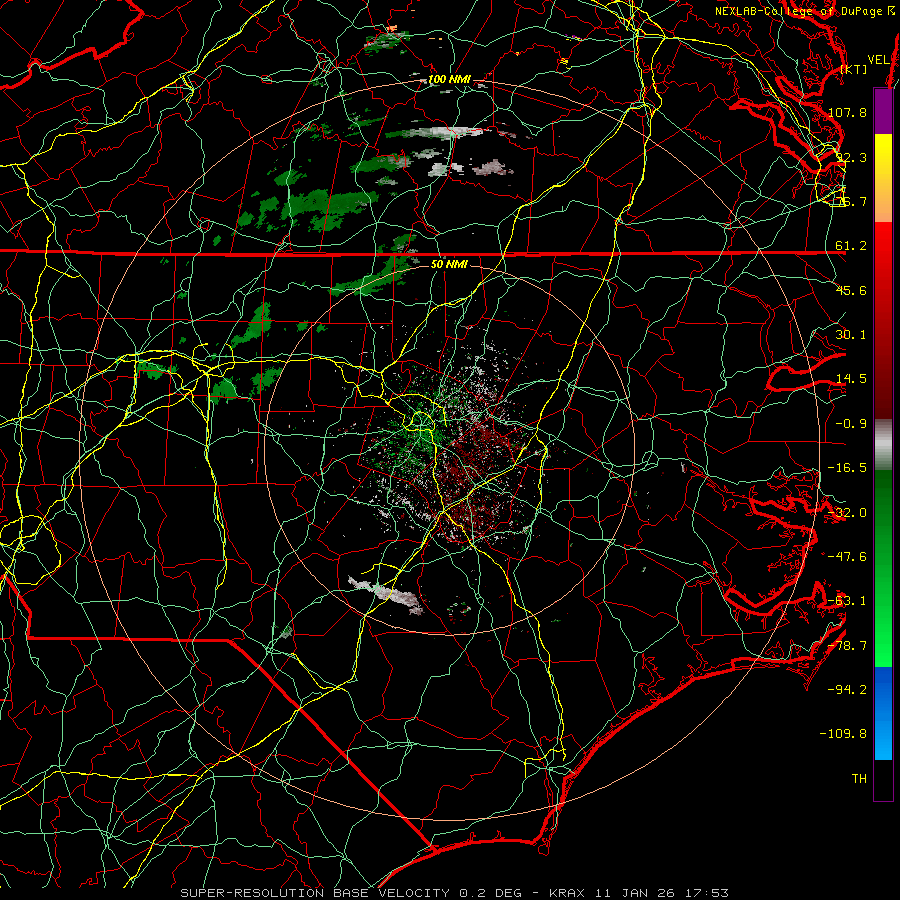Click the -94.2 value on velocity scale

847,690
